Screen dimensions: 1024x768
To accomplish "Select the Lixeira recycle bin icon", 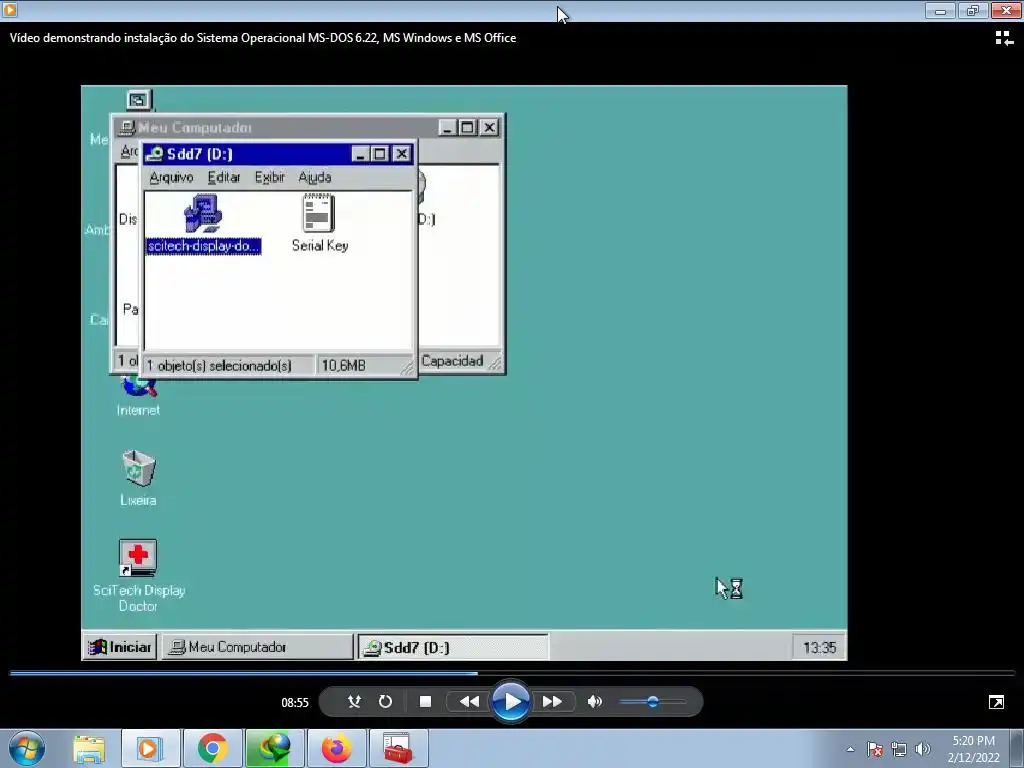I will point(138,478).
